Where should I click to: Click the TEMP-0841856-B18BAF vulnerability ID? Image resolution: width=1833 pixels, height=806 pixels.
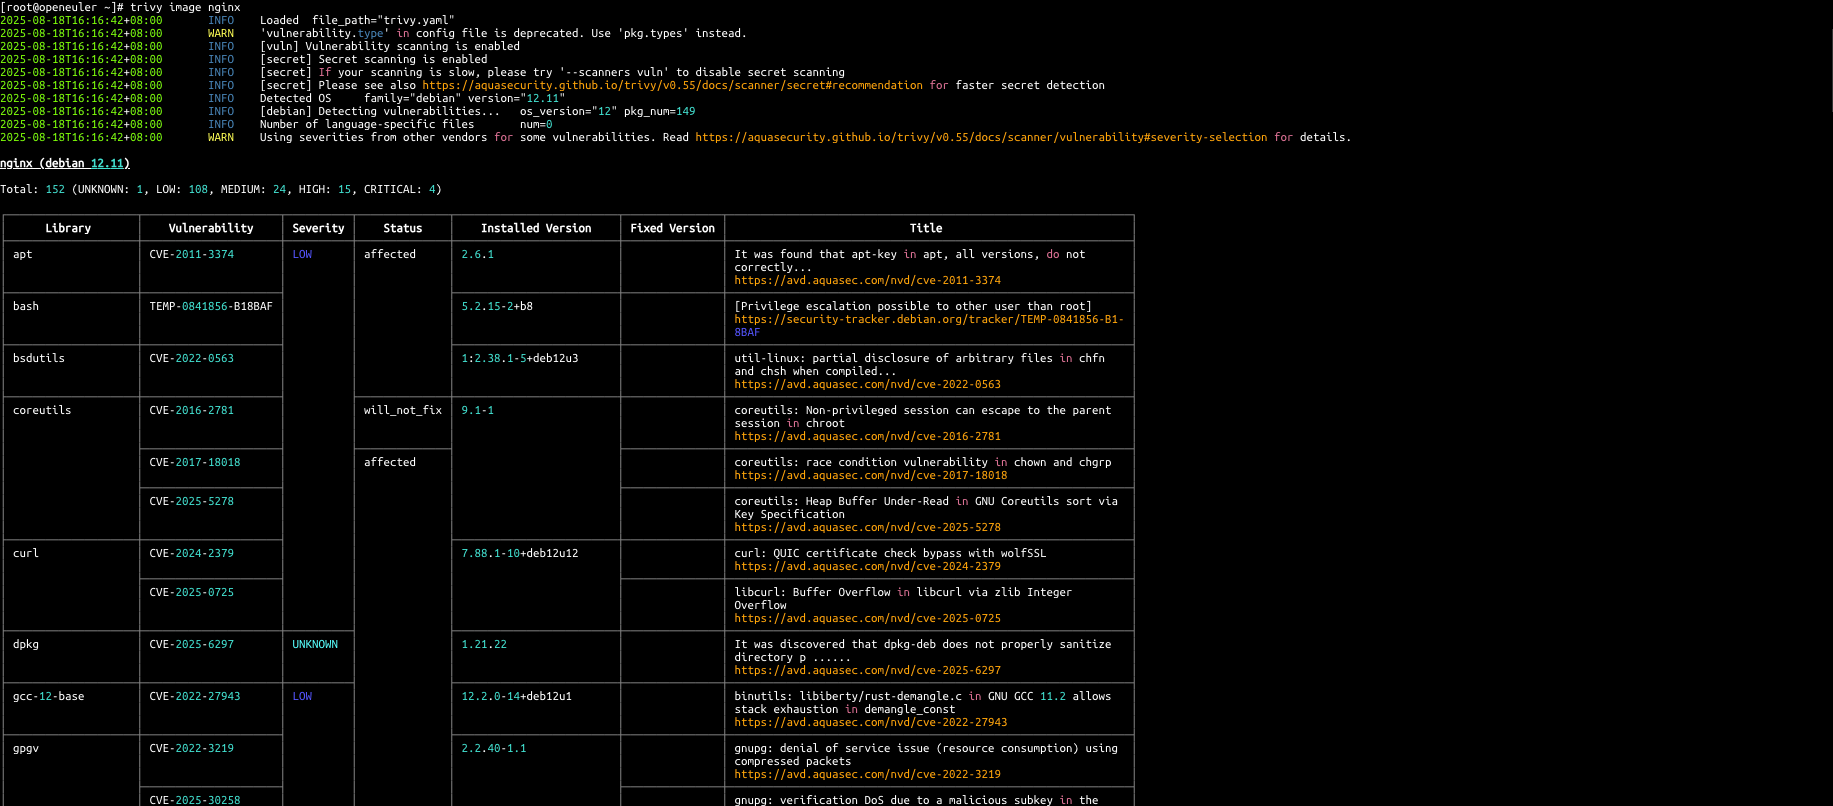(x=210, y=307)
